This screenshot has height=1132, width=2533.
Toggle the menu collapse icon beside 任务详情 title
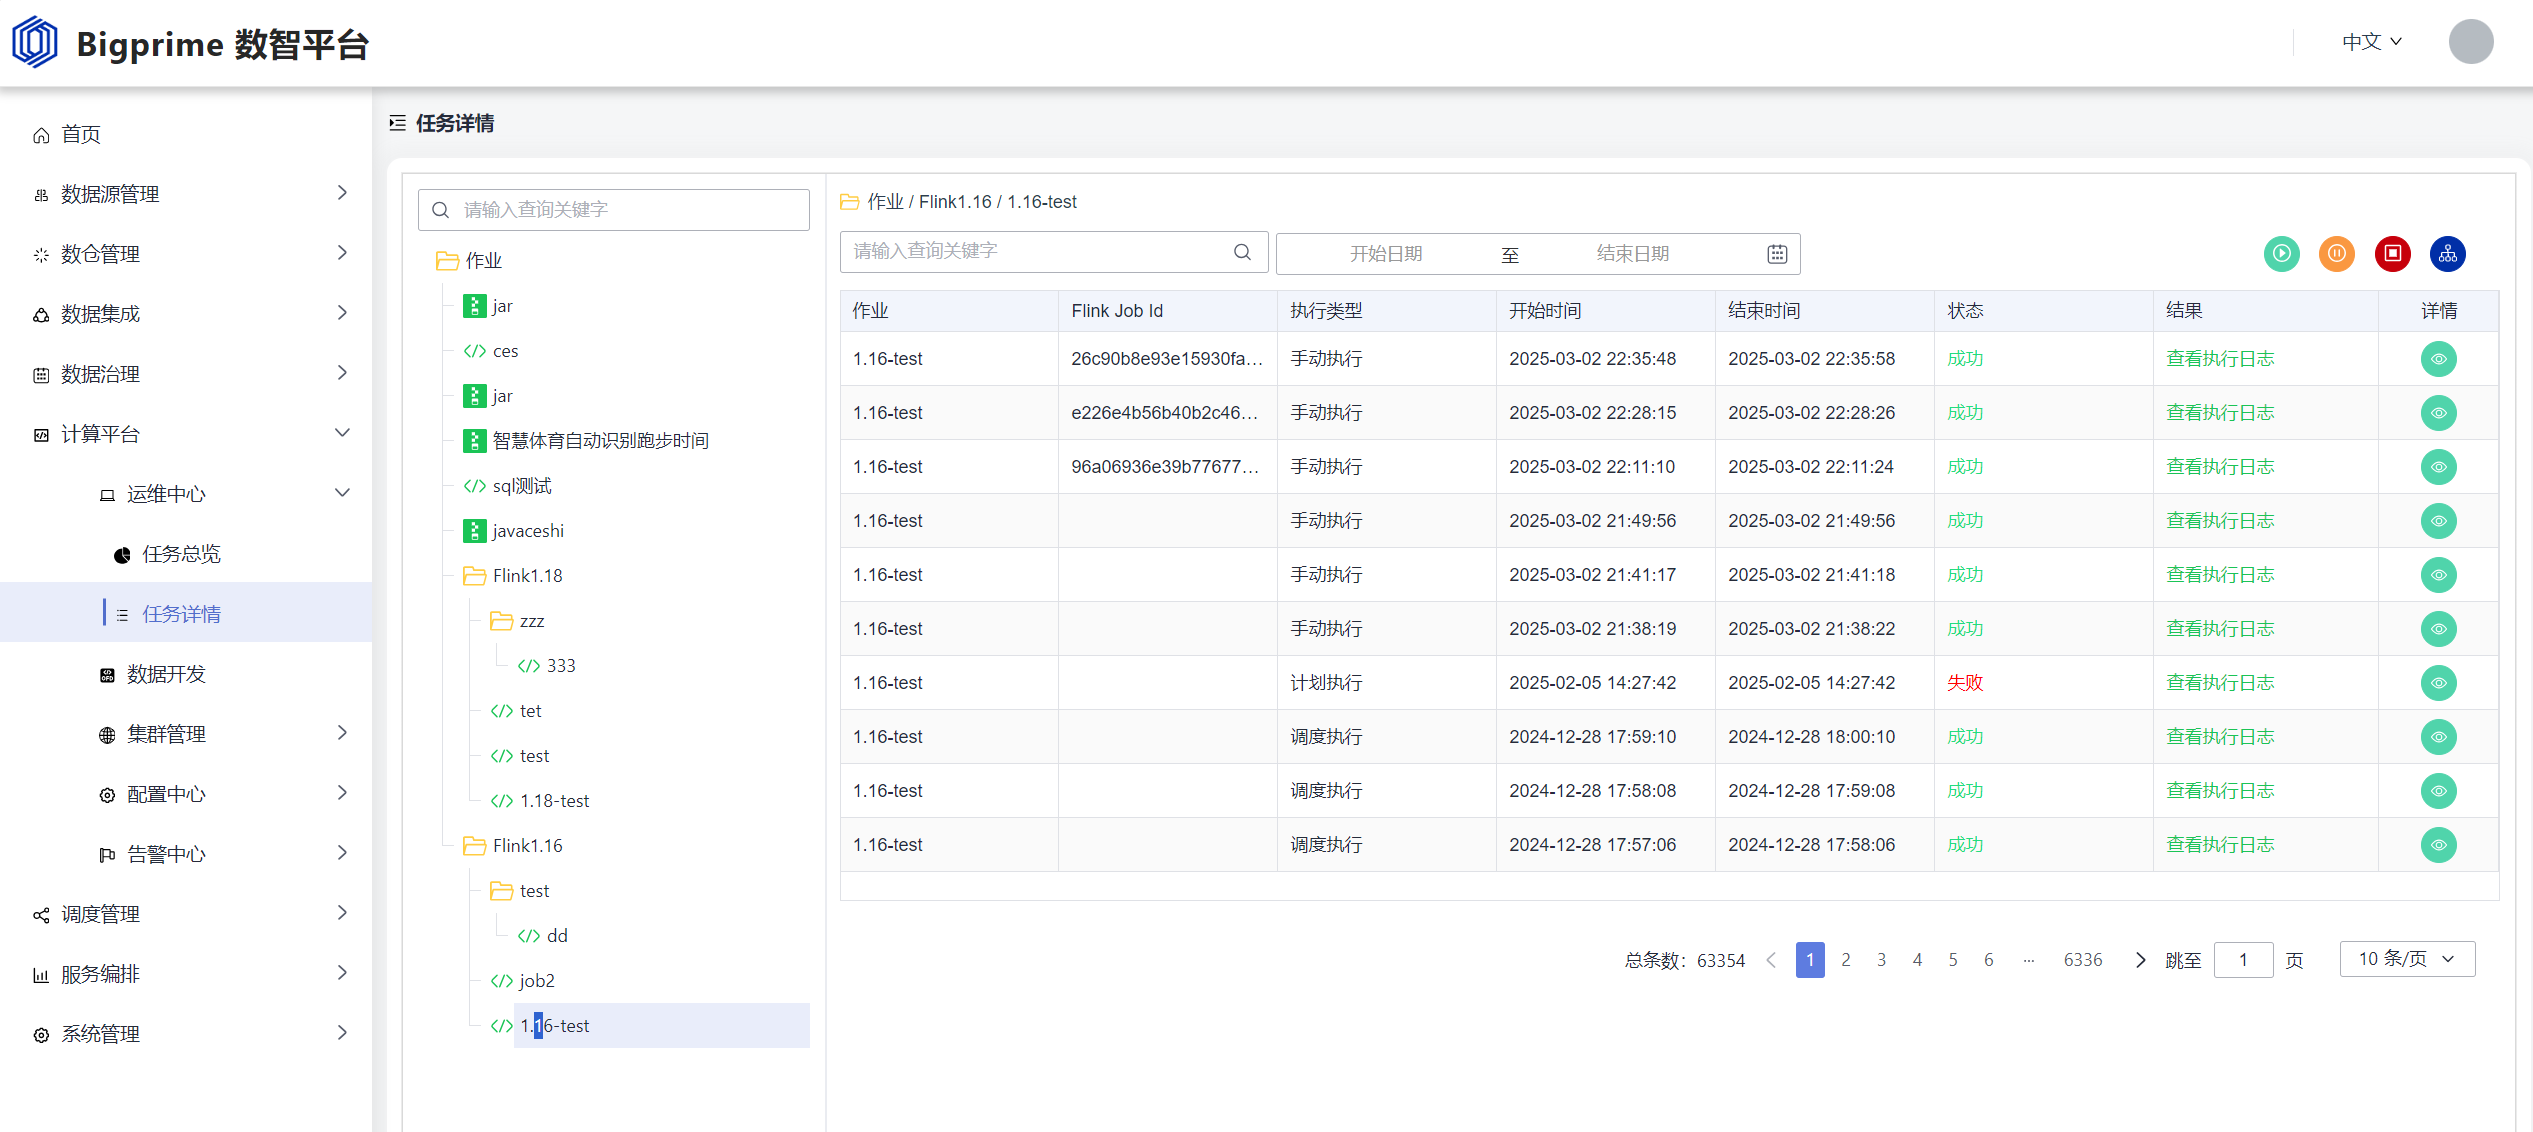[x=397, y=123]
